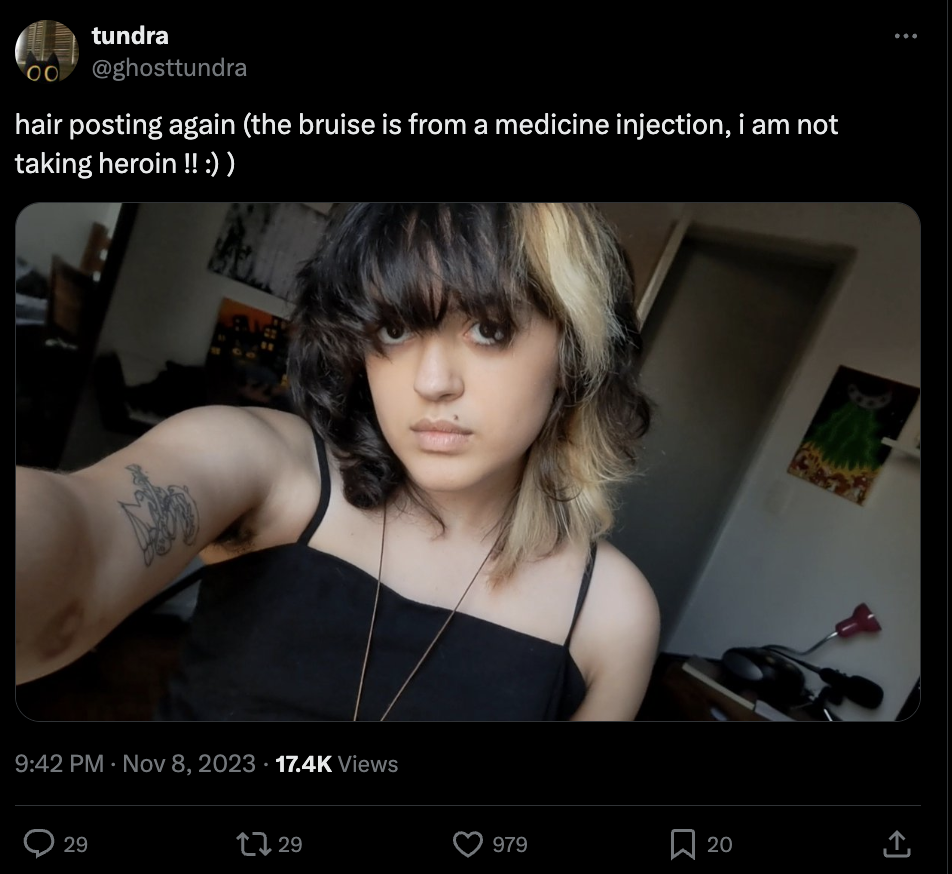Open the @ghosttundra handle link
Image resolution: width=952 pixels, height=874 pixels.
coord(169,67)
